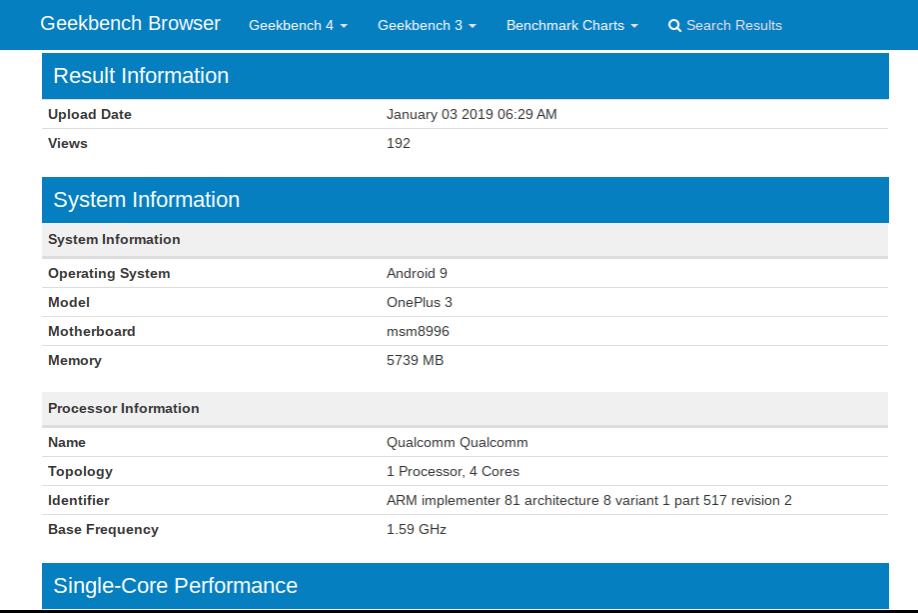The width and height of the screenshot is (918, 613).
Task: Click the search magnifier icon
Action: pyautogui.click(x=674, y=26)
